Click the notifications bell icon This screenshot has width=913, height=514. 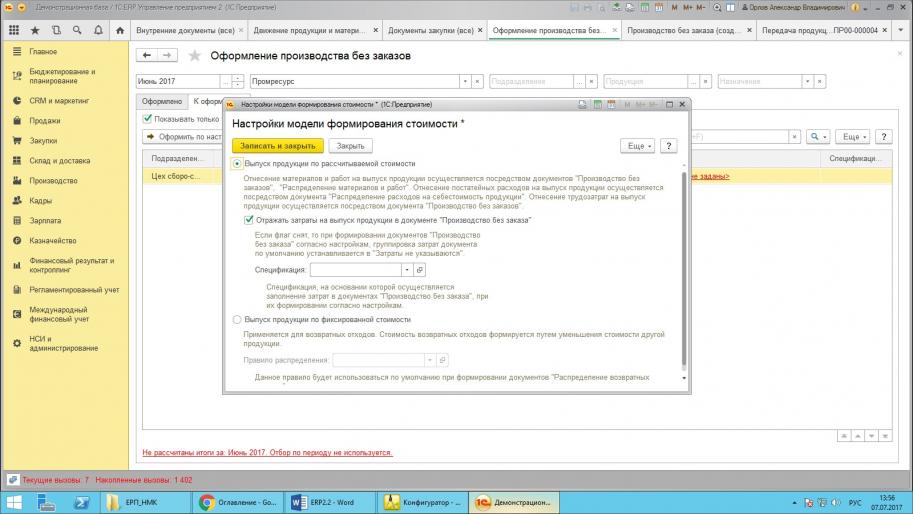[98, 31]
